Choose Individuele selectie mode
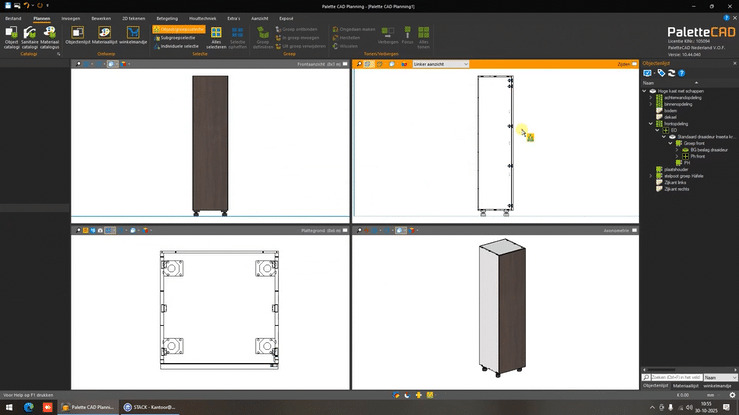This screenshot has width=739, height=415. [179, 46]
